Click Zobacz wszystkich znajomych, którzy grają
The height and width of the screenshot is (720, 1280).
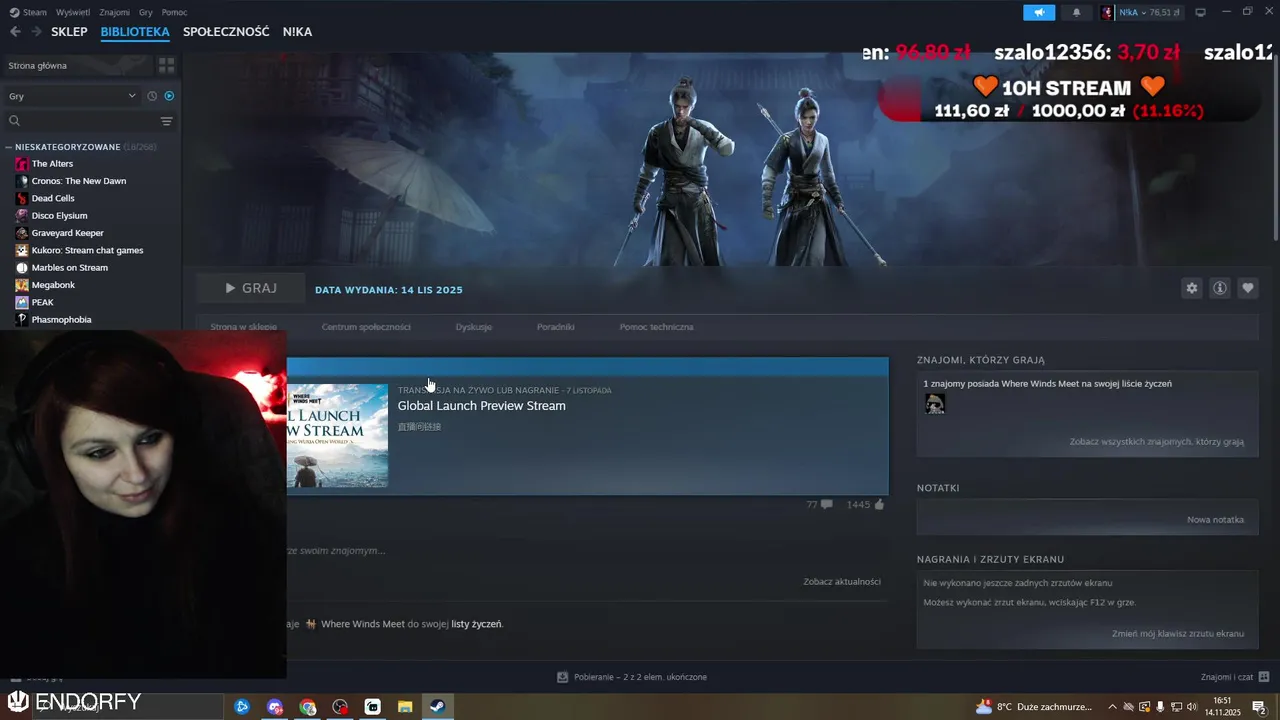click(x=1157, y=441)
